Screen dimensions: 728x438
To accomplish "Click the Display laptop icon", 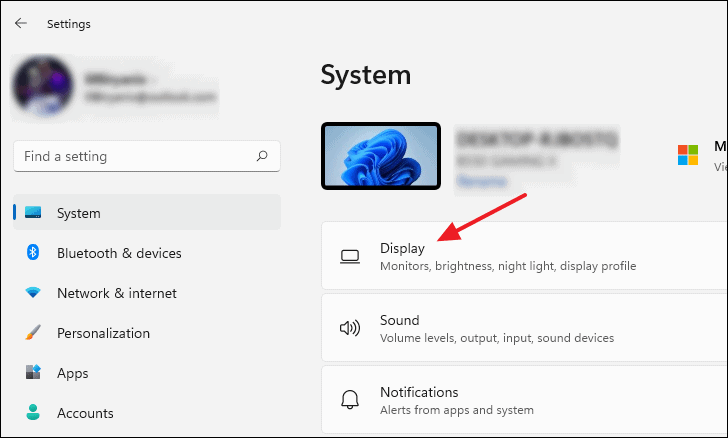I will click(x=350, y=257).
